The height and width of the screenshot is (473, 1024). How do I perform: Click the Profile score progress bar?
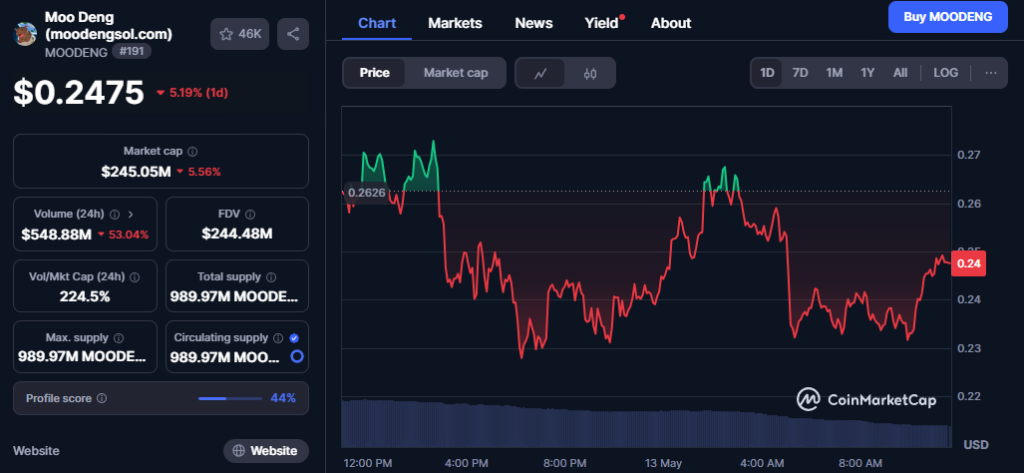(x=230, y=398)
